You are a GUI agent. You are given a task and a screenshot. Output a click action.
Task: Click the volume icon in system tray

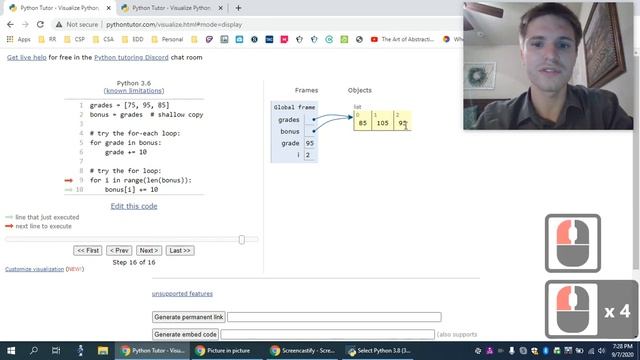[602, 351]
